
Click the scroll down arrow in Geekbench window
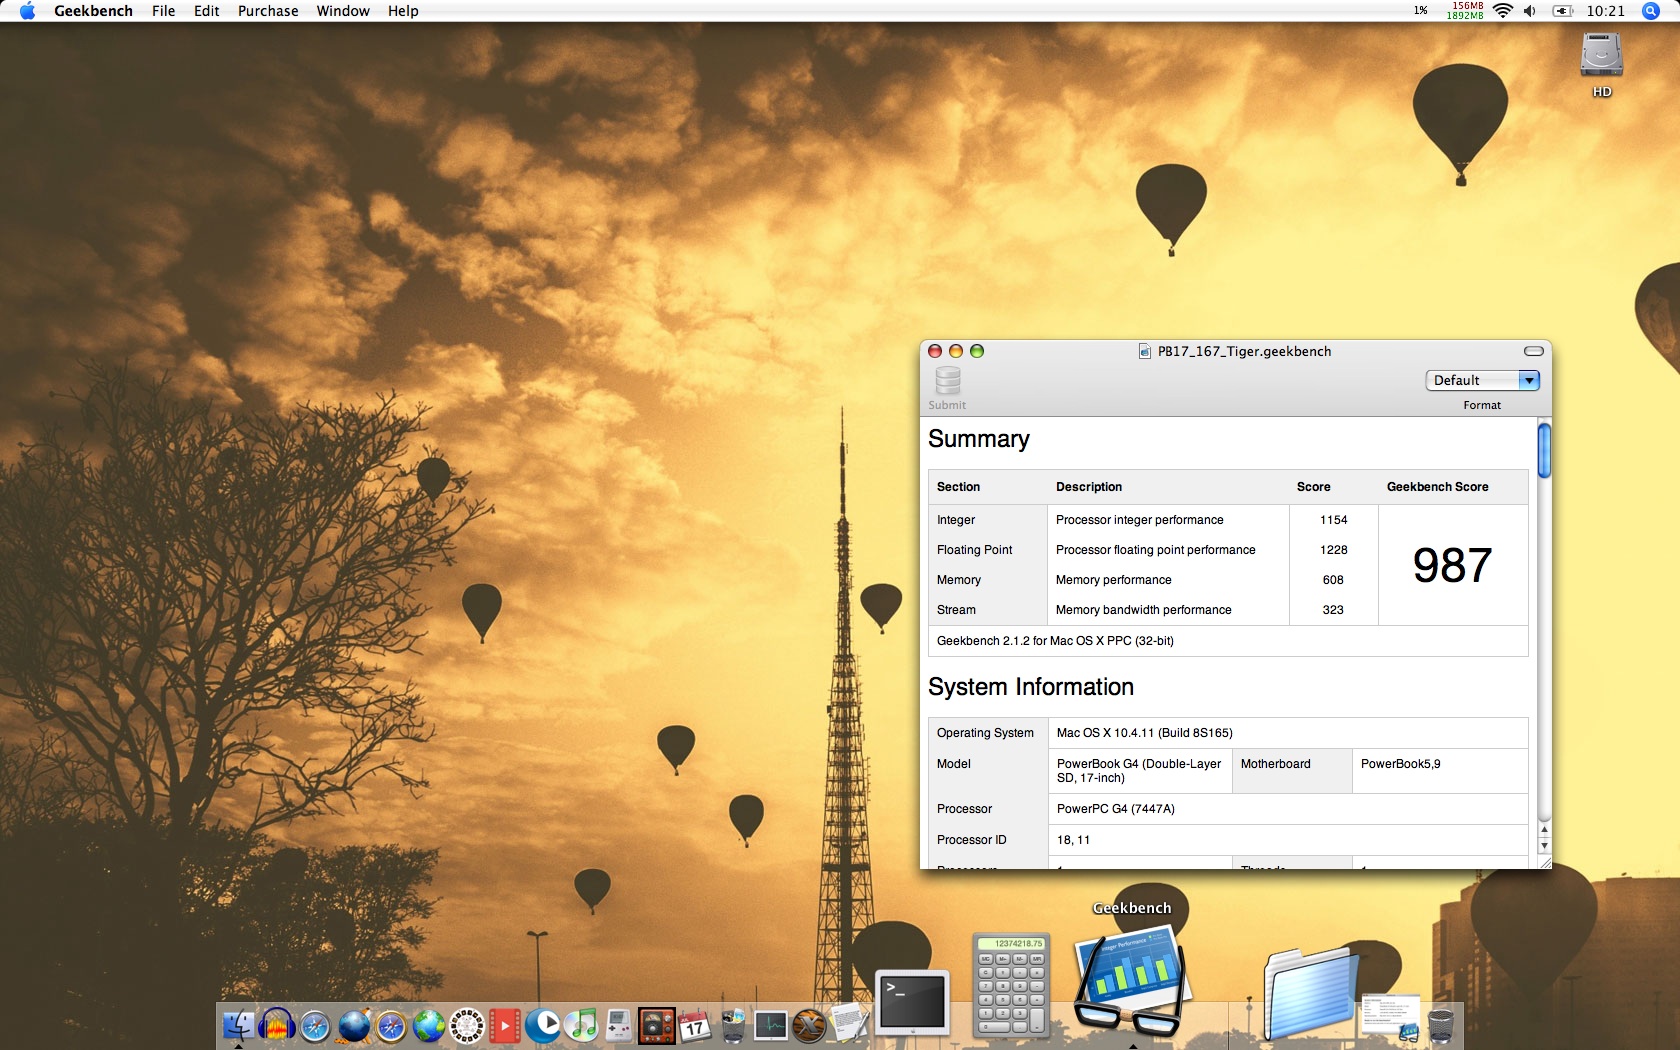click(1544, 846)
